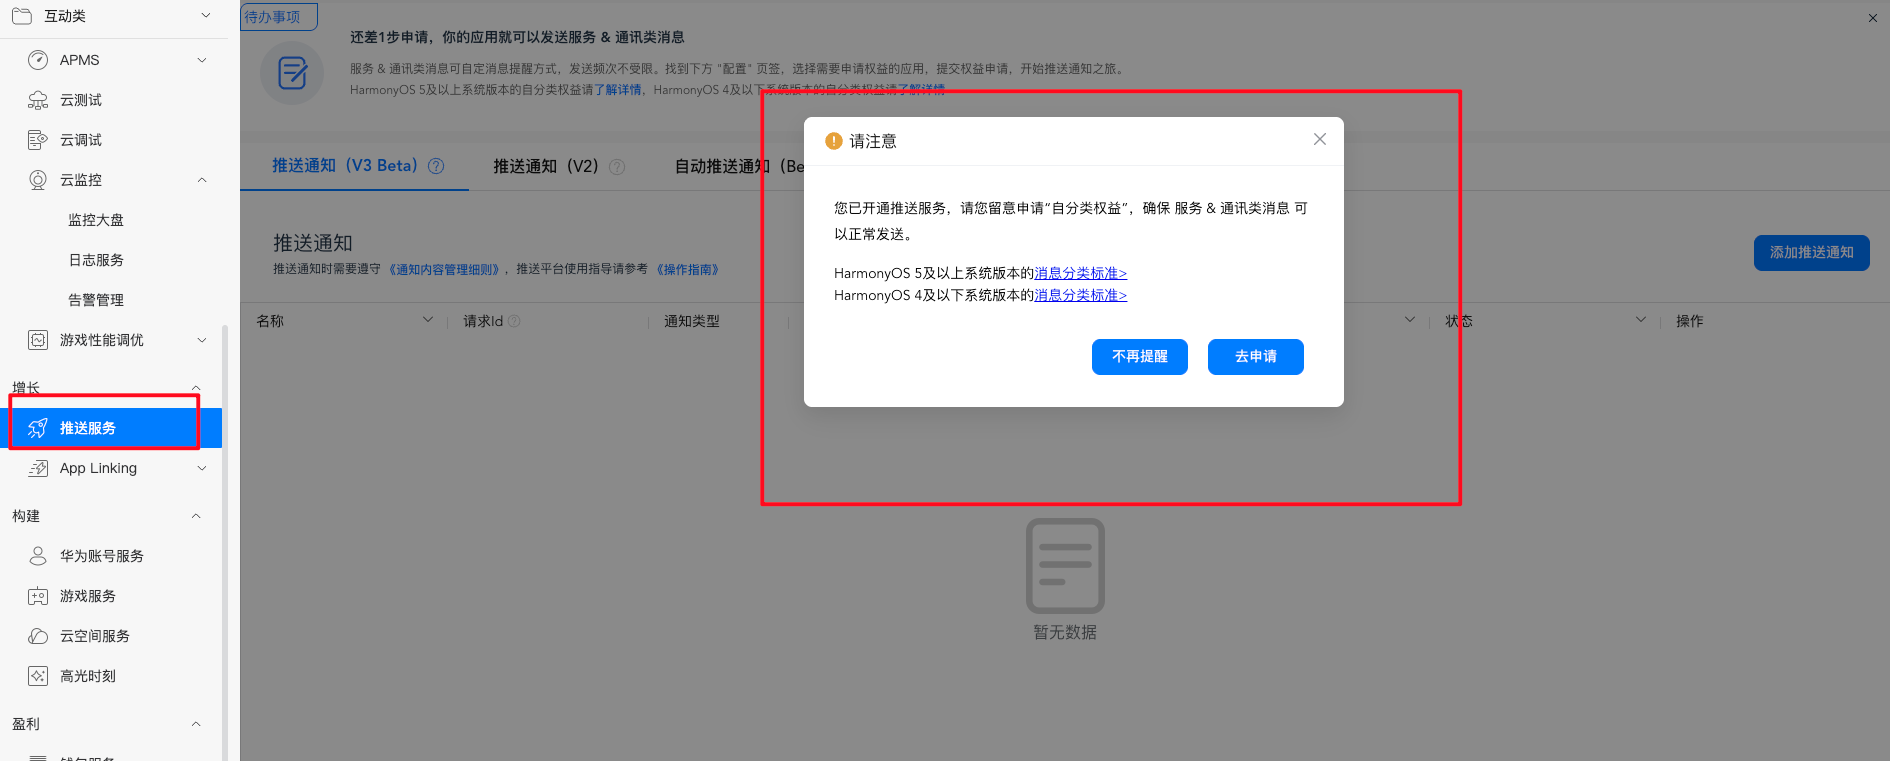Click the 云测试 cloud icon
1890x761 pixels.
tap(38, 100)
